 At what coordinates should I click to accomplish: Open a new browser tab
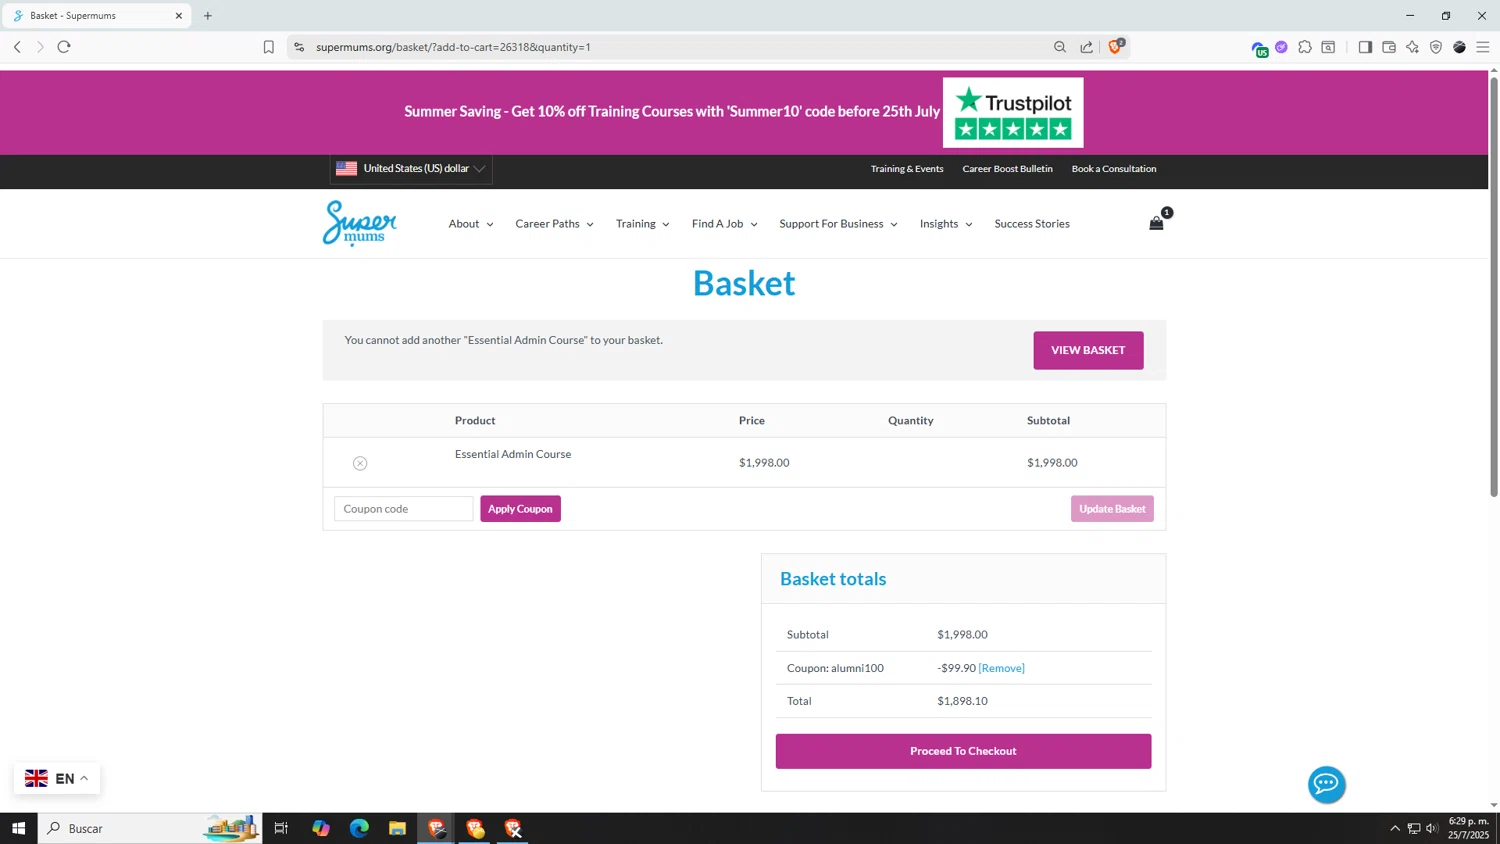pyautogui.click(x=208, y=16)
